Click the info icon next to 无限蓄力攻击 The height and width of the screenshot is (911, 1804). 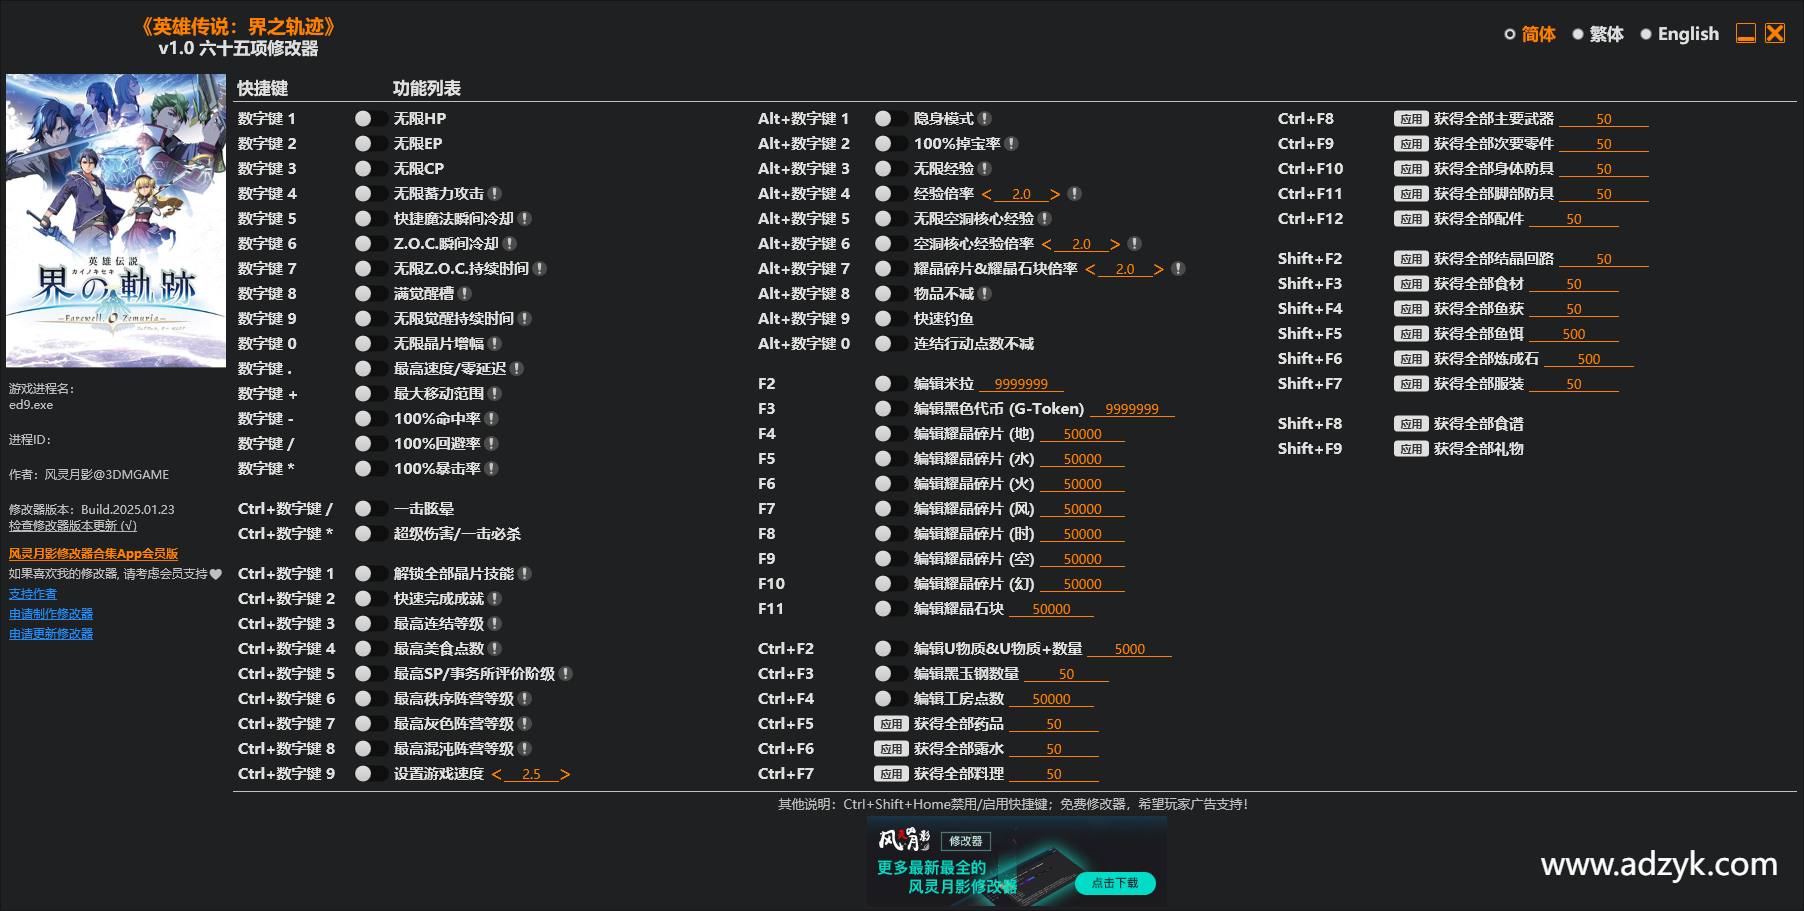coord(495,194)
